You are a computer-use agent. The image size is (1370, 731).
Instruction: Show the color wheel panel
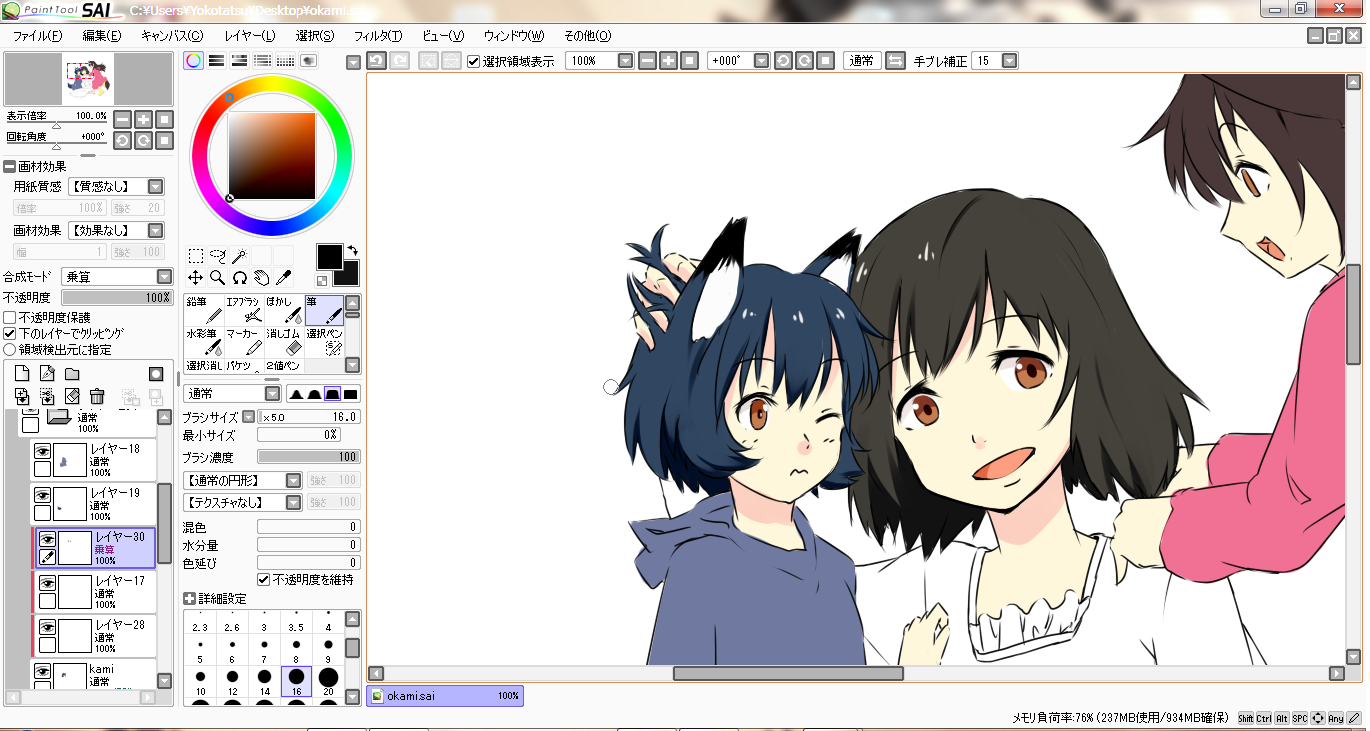[x=194, y=61]
